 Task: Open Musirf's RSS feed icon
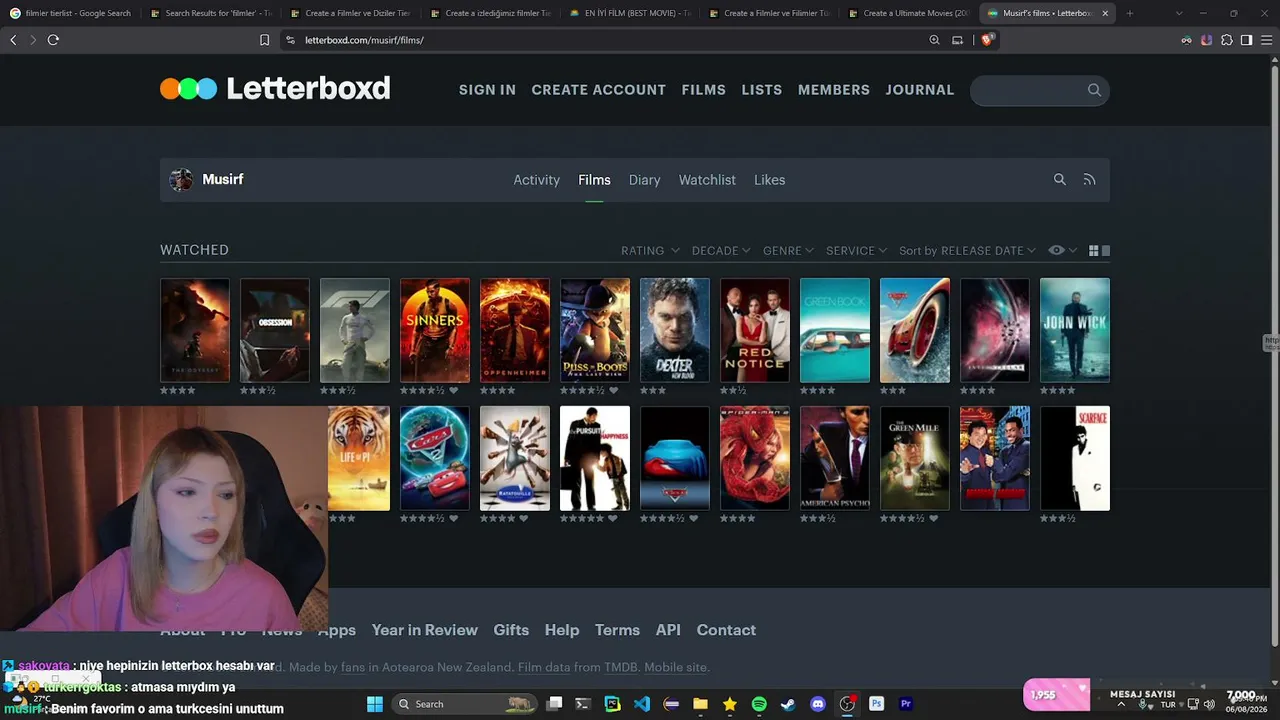pyautogui.click(x=1089, y=180)
